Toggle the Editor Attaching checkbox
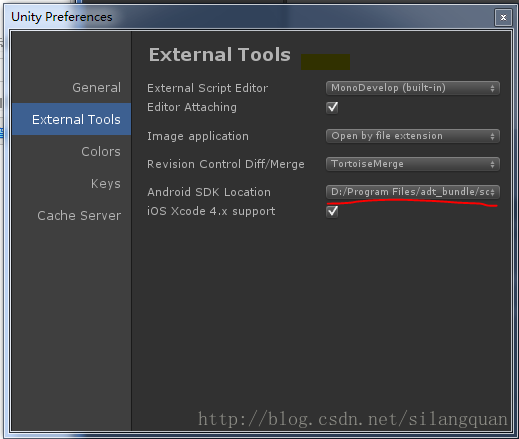This screenshot has width=519, height=439. [x=332, y=107]
